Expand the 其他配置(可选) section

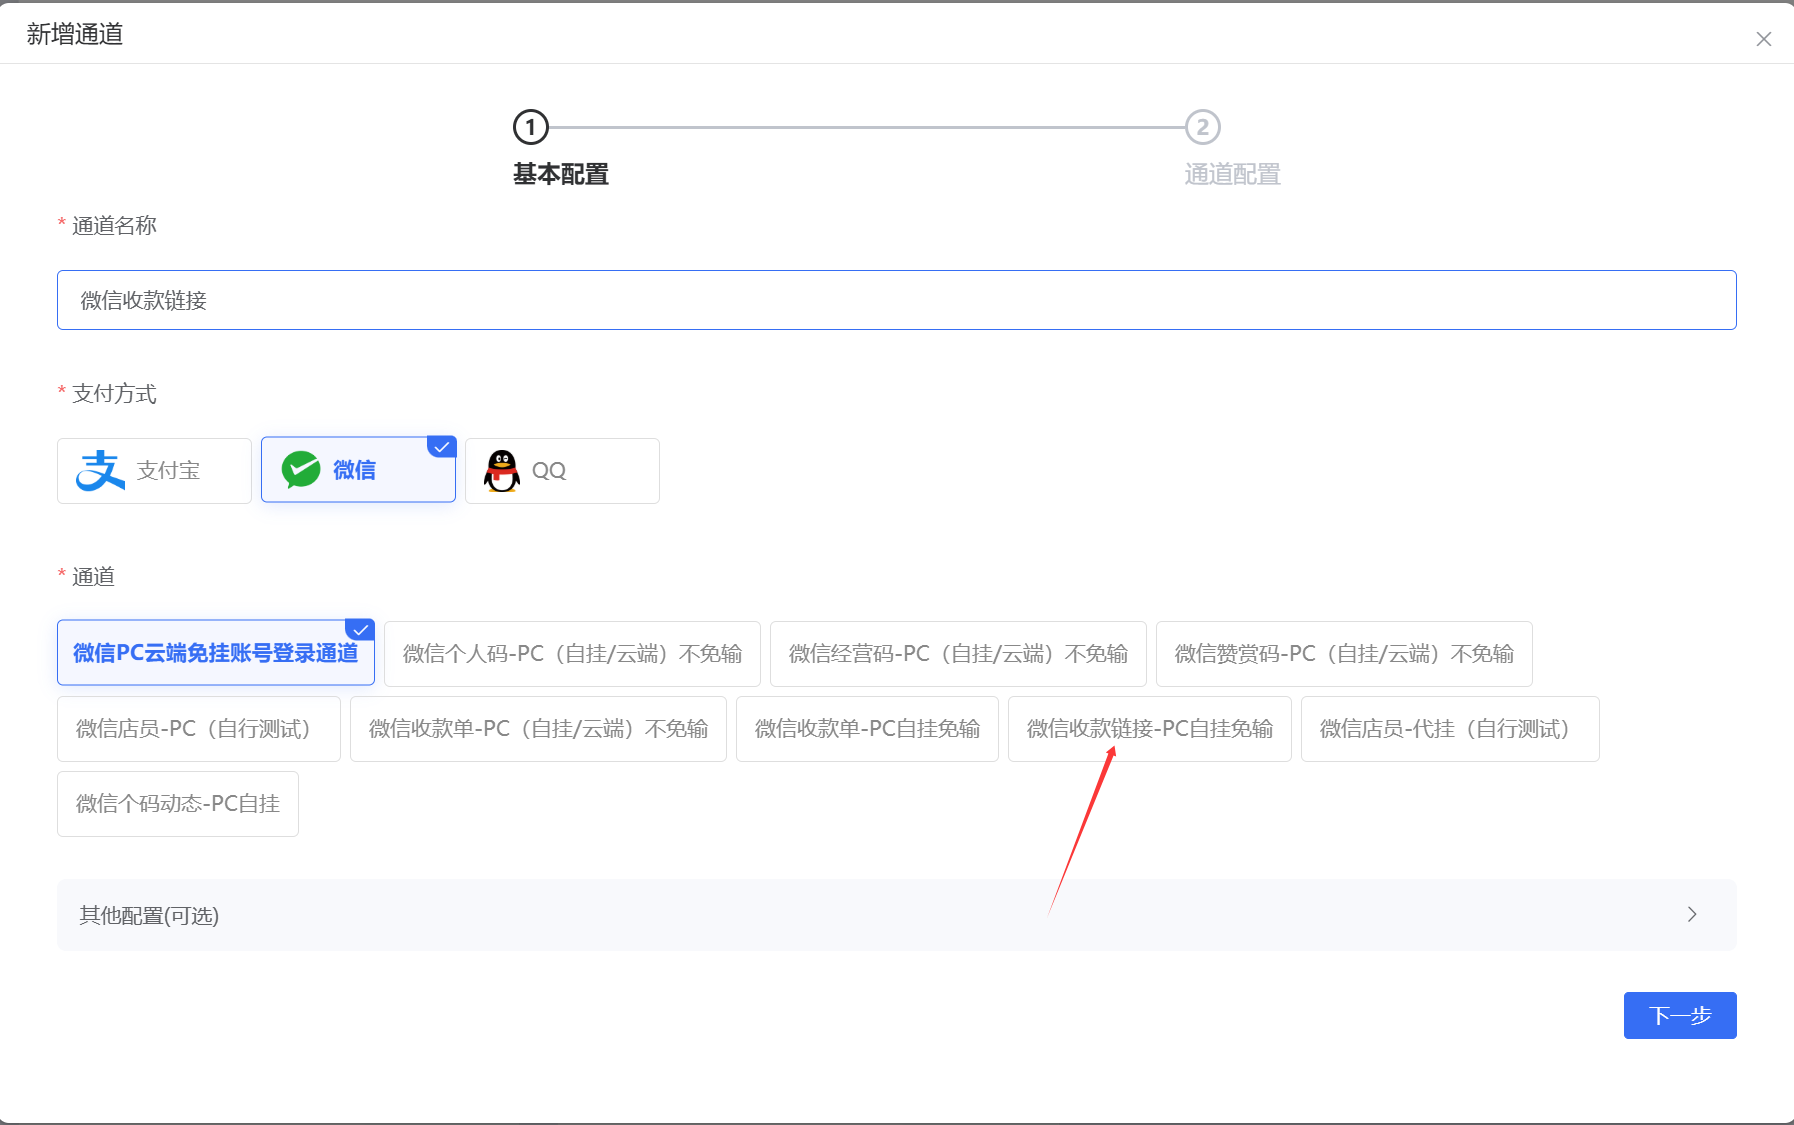[896, 915]
